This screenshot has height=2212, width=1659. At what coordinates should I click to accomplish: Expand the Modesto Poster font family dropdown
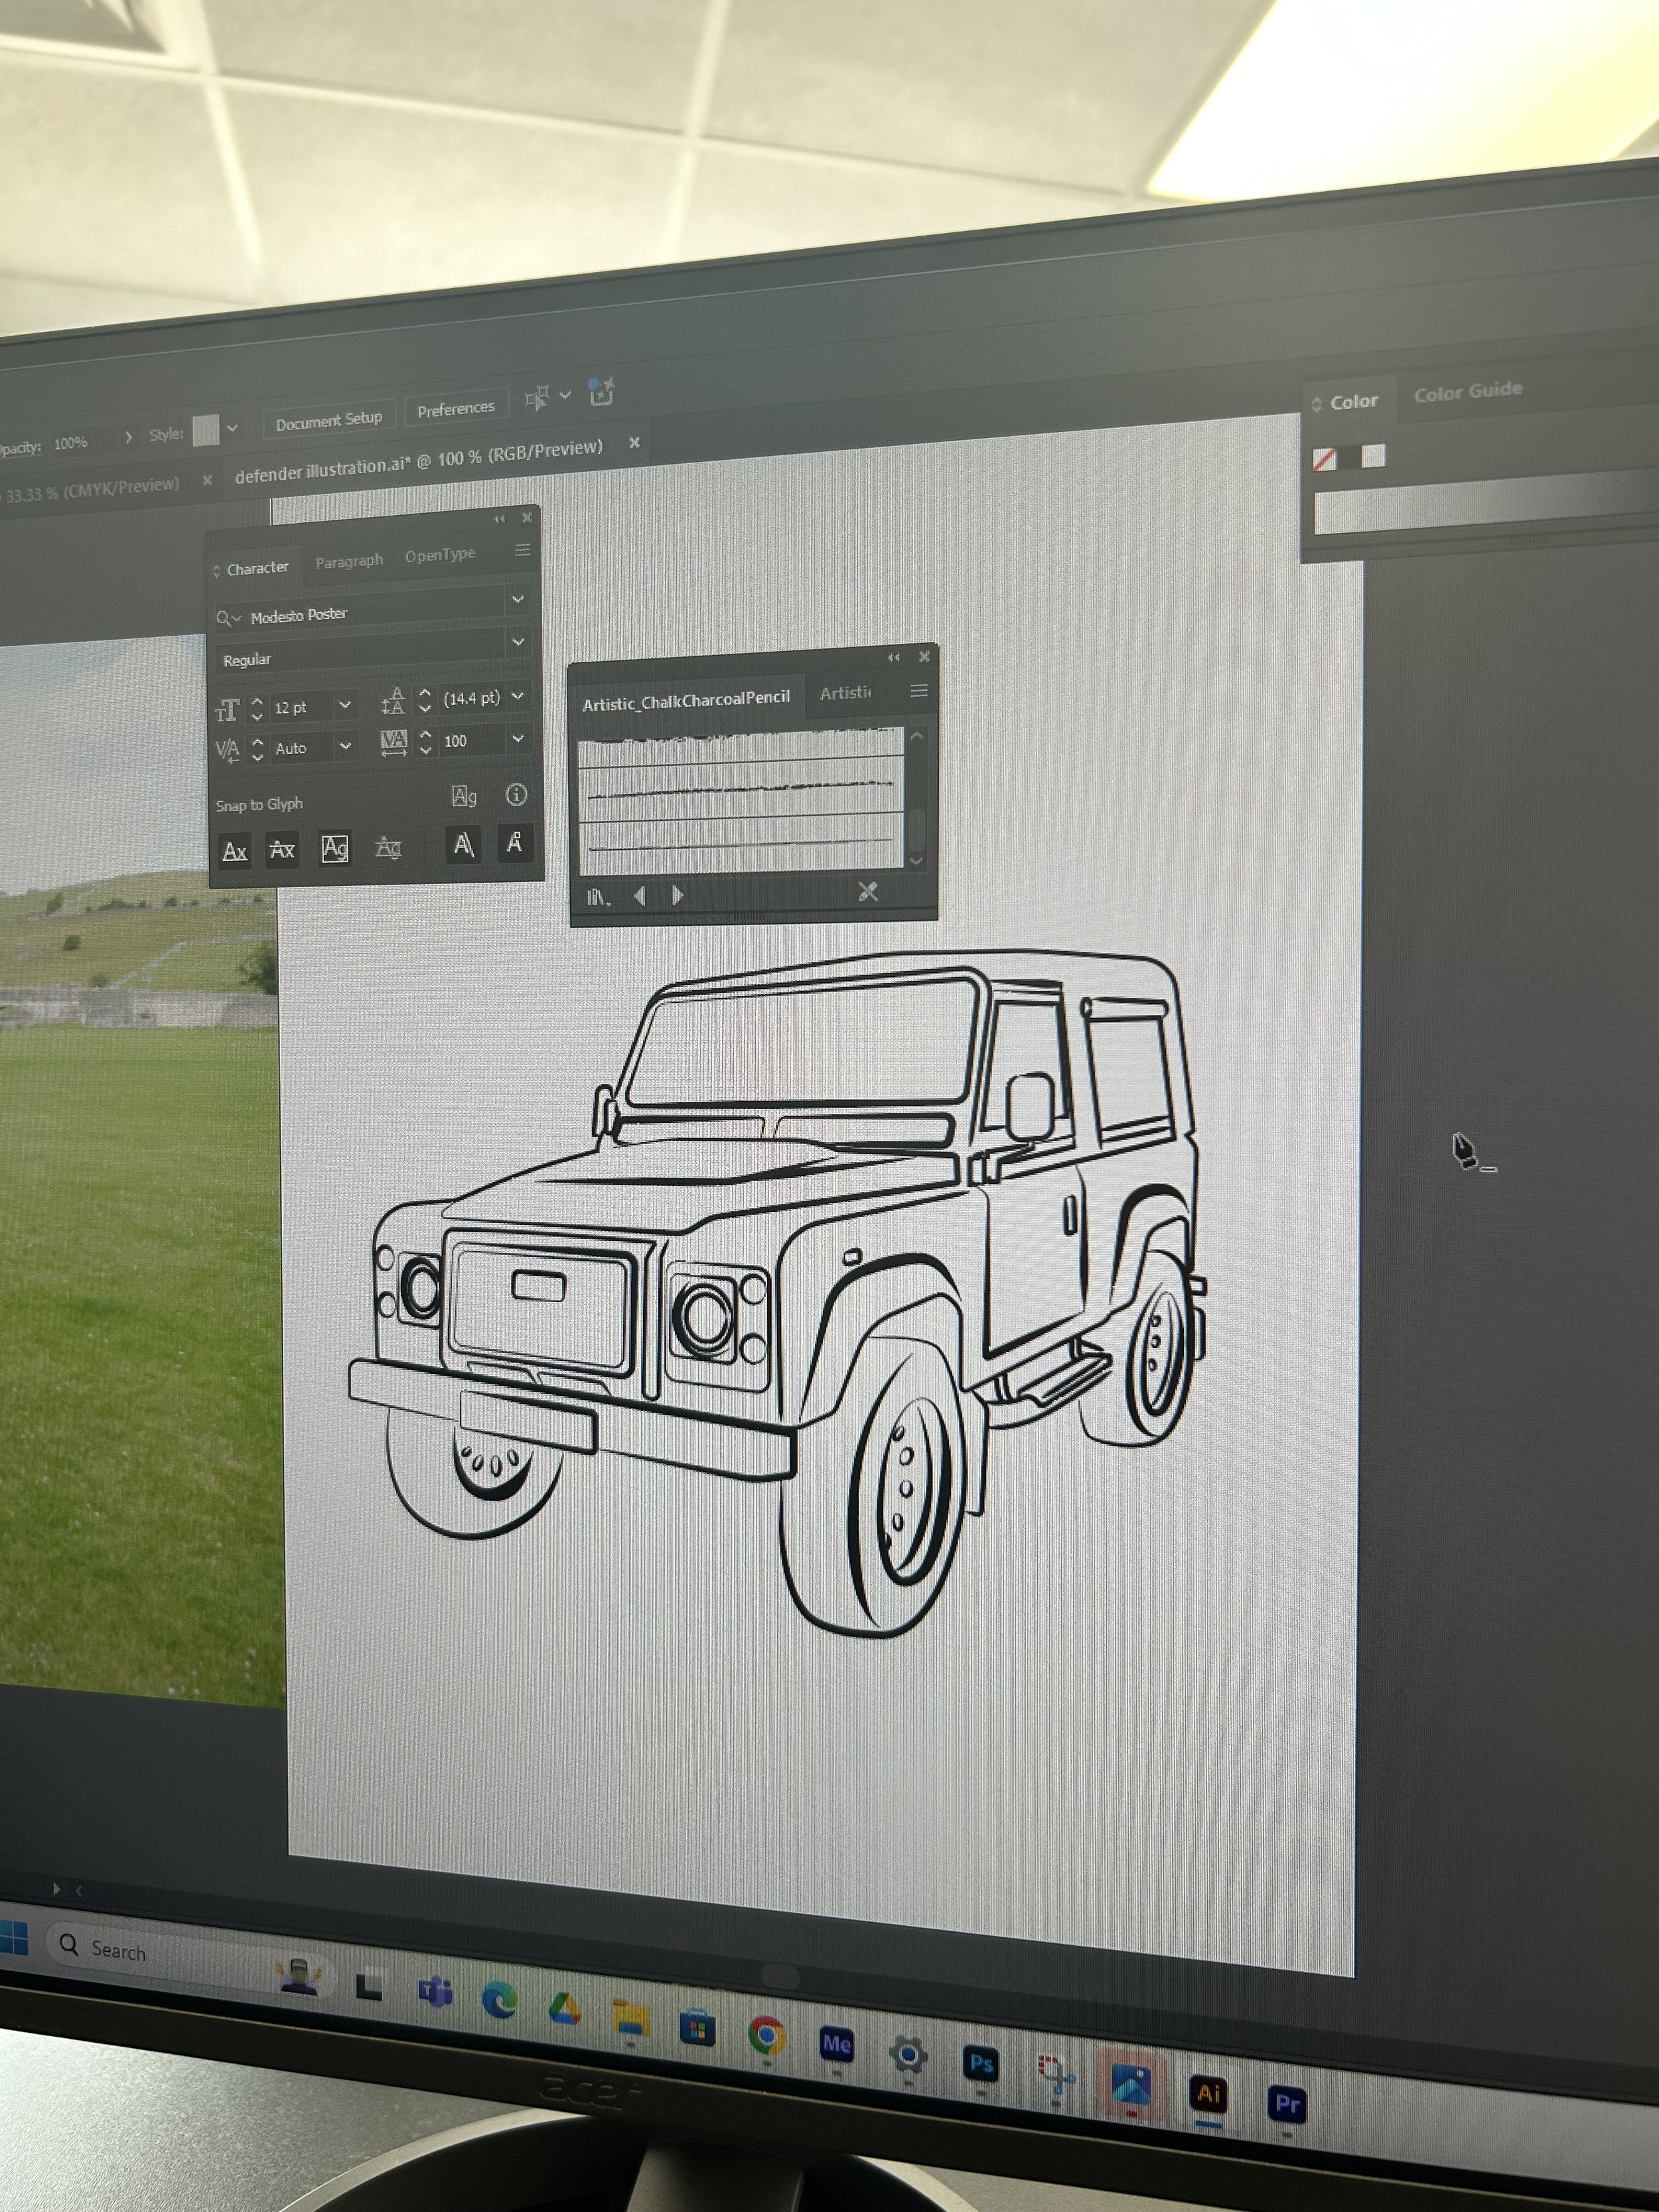518,599
